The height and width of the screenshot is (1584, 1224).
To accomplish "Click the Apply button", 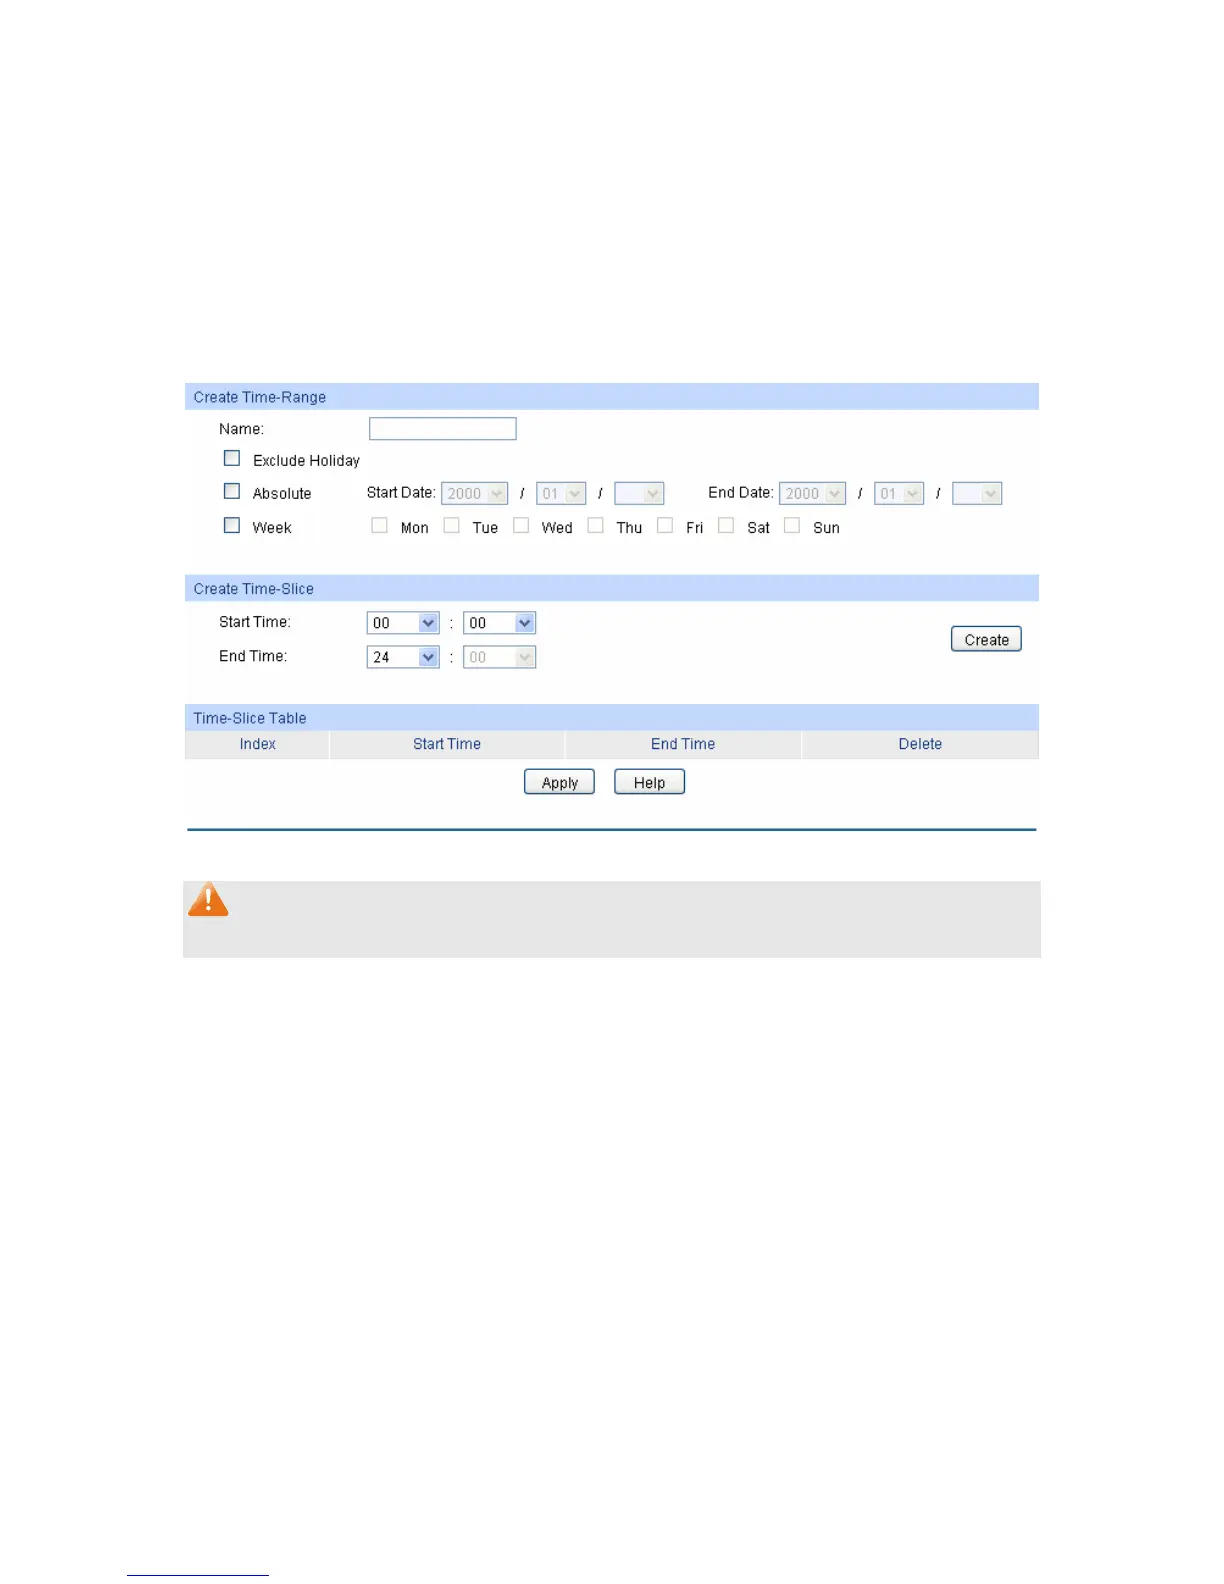I will pyautogui.click(x=559, y=782).
